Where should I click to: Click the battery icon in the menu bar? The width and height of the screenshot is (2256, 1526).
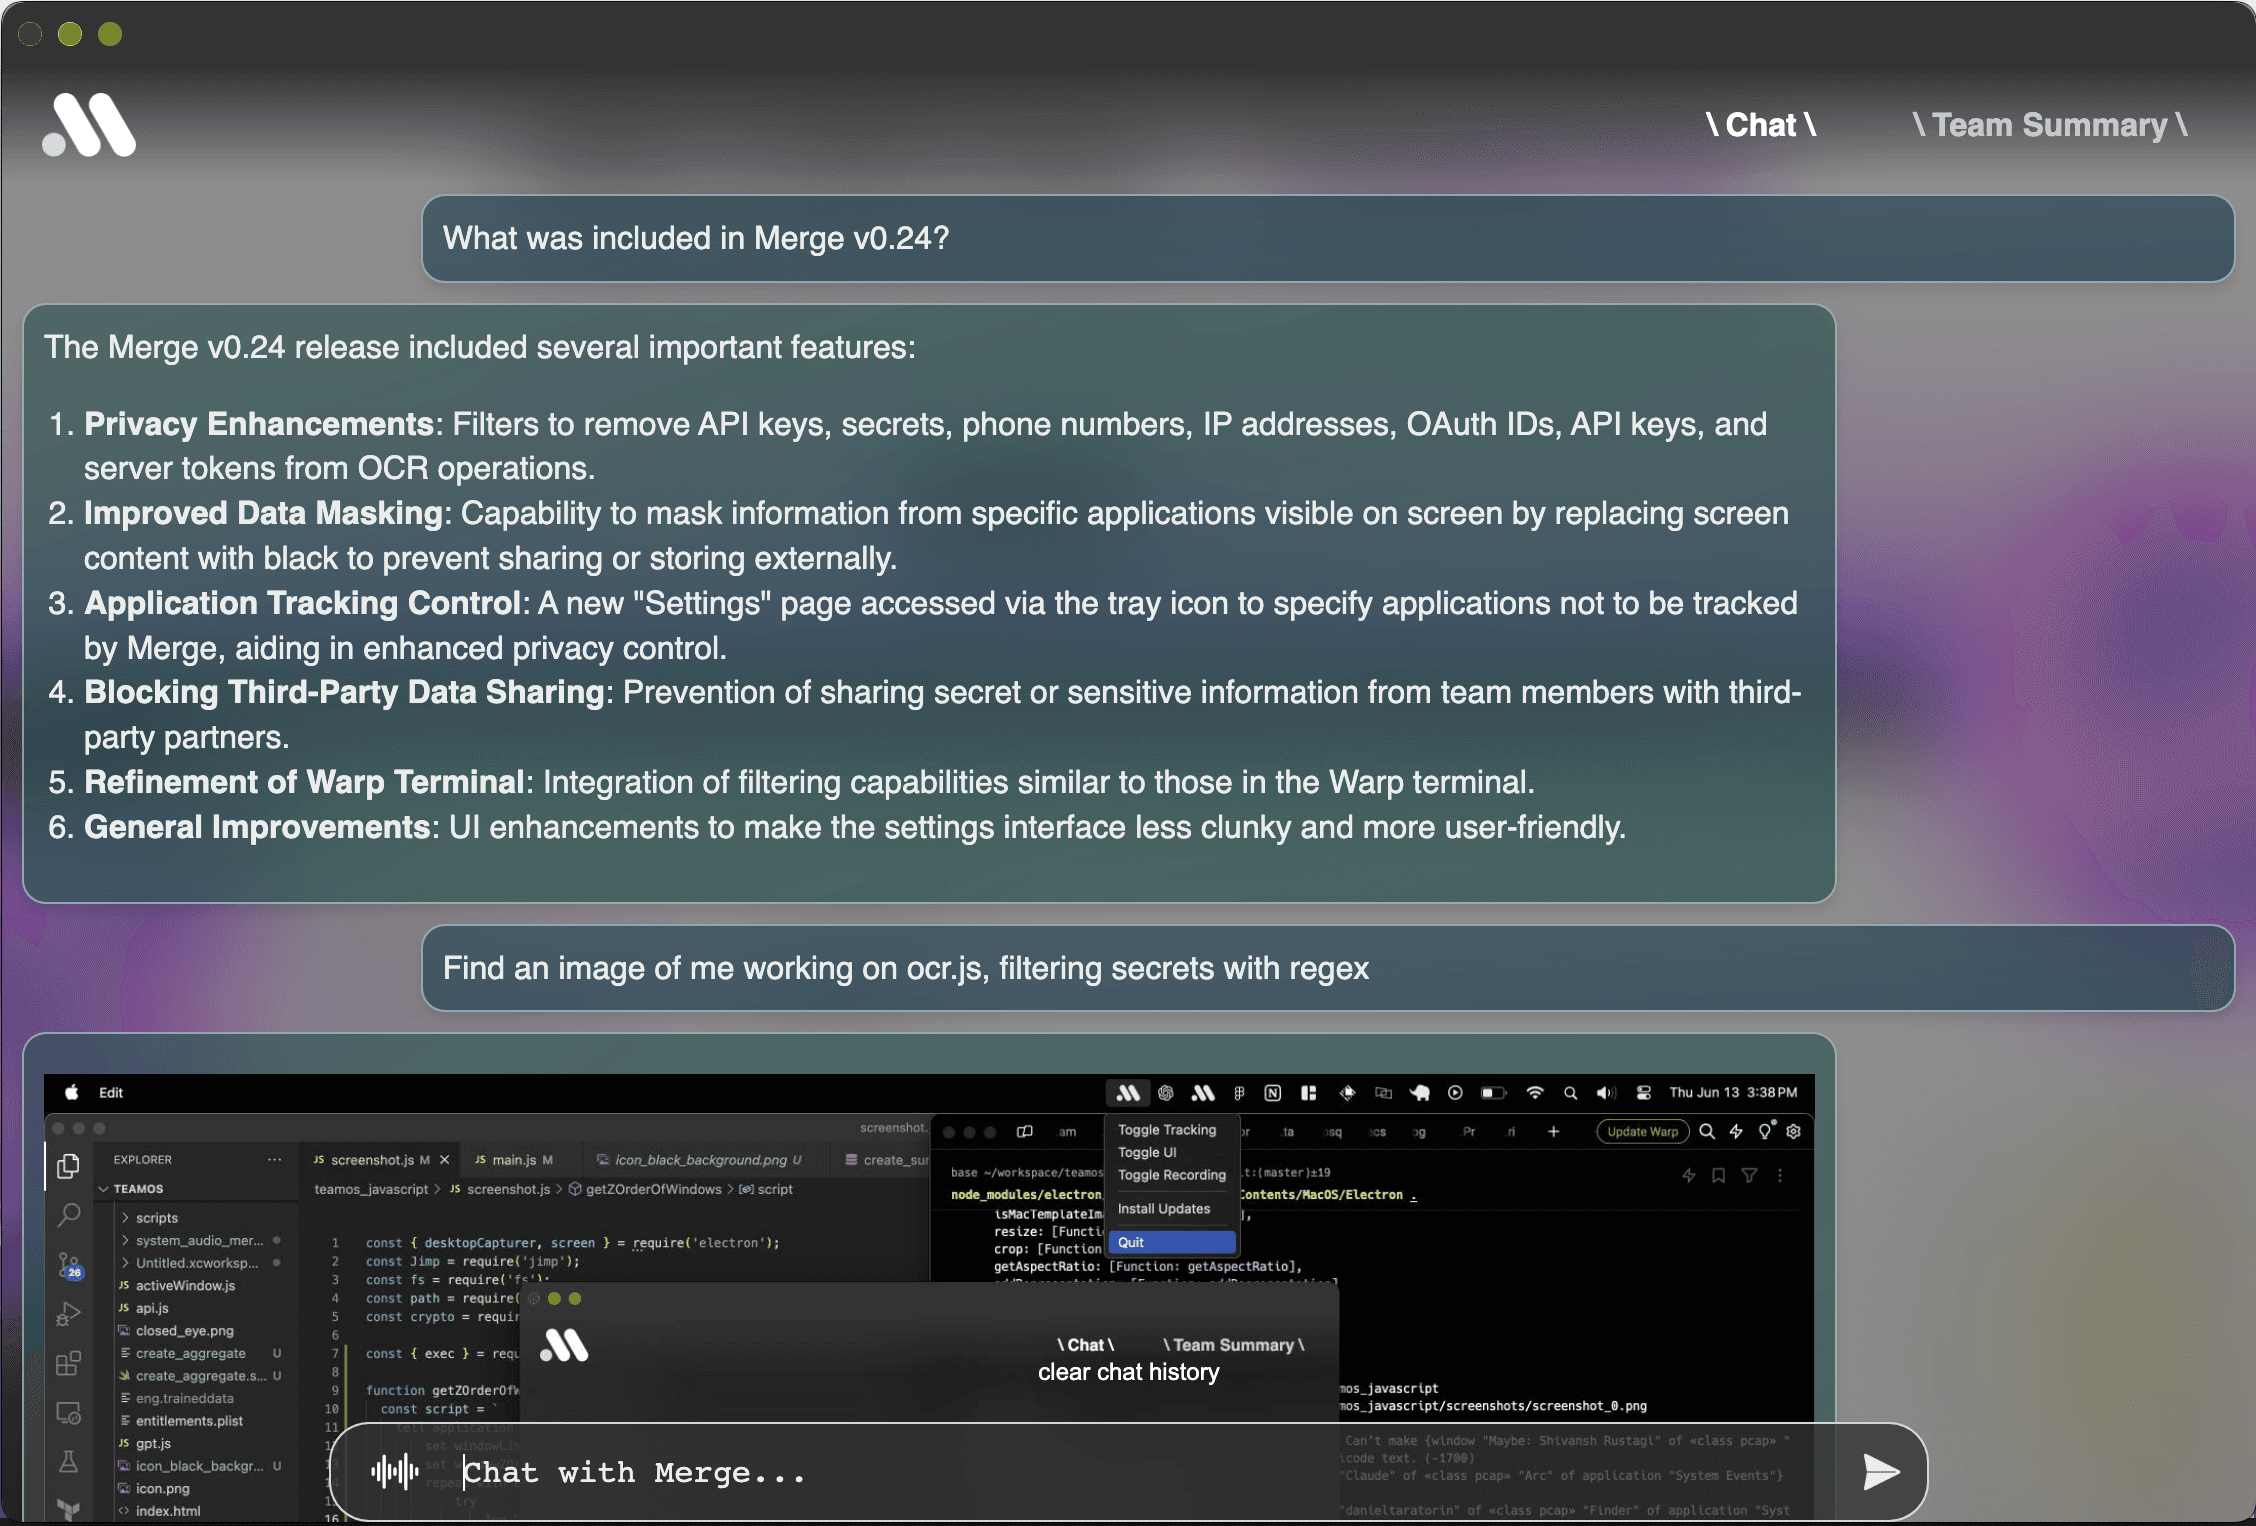(1493, 1093)
